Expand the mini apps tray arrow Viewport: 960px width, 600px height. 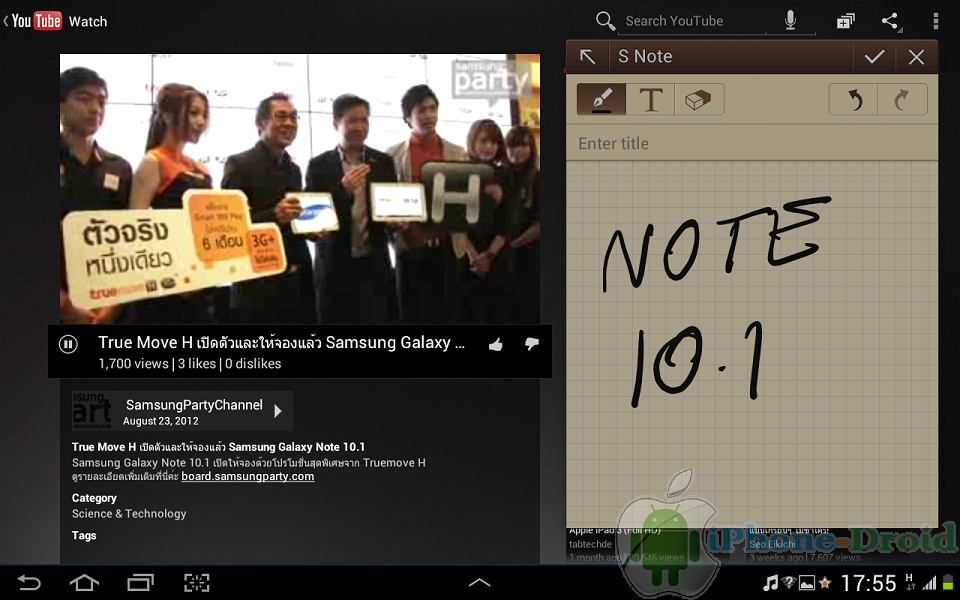click(x=479, y=582)
